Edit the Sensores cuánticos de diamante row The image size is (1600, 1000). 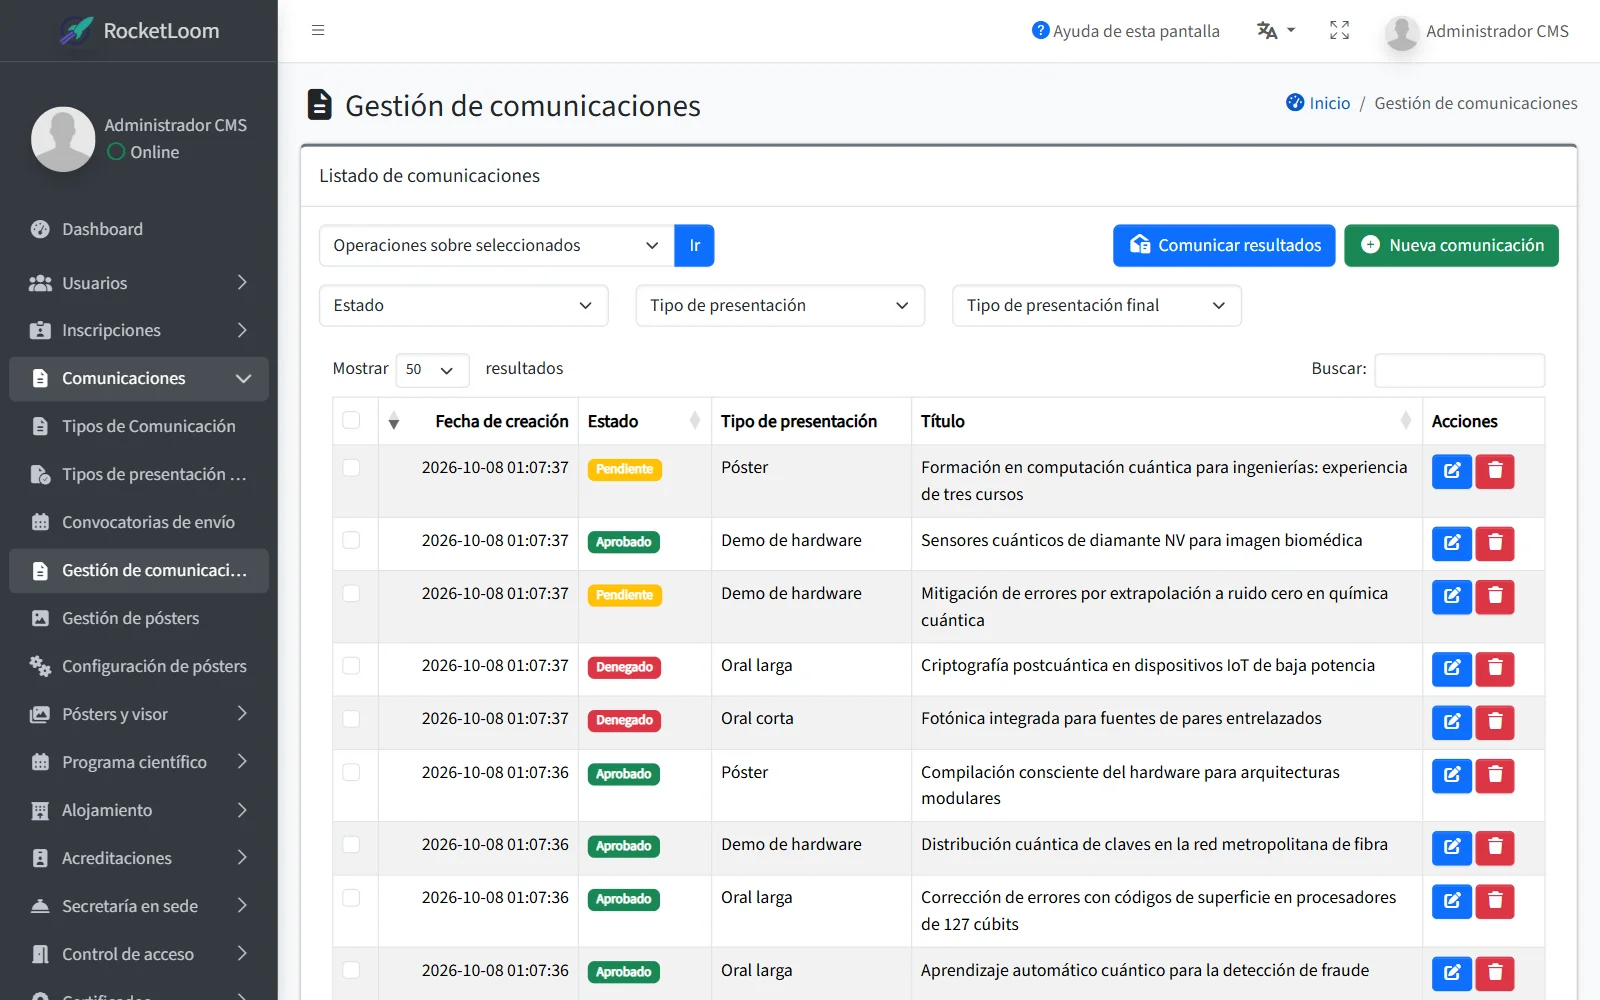[1452, 543]
